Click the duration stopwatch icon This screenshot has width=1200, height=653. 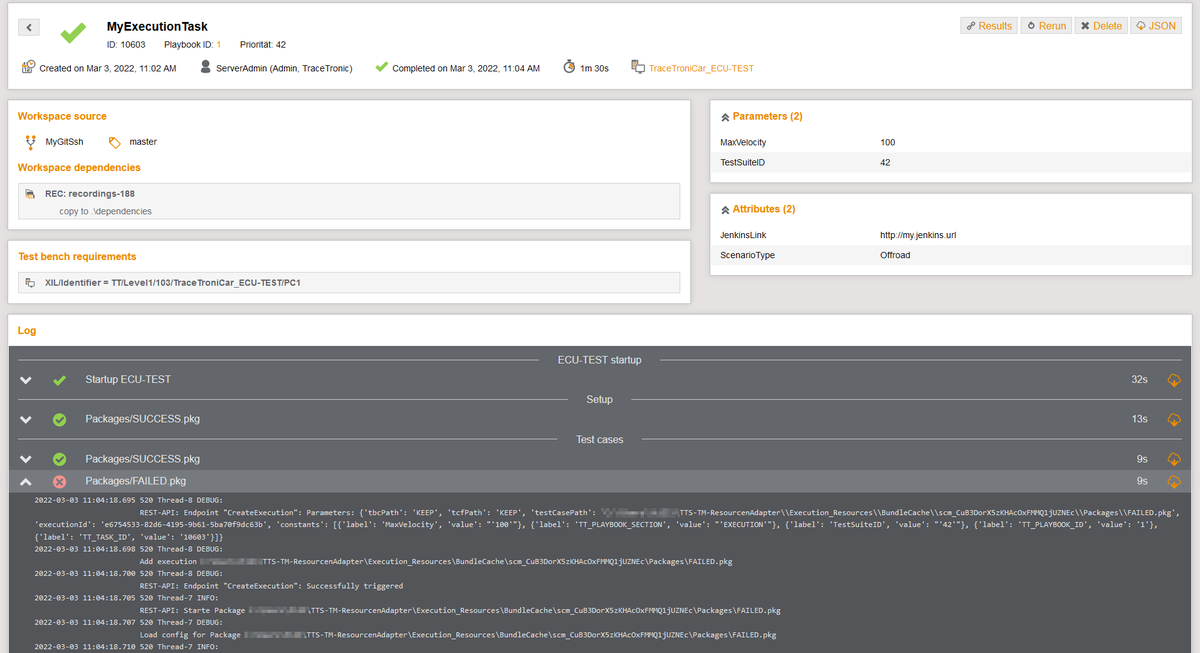pyautogui.click(x=569, y=67)
